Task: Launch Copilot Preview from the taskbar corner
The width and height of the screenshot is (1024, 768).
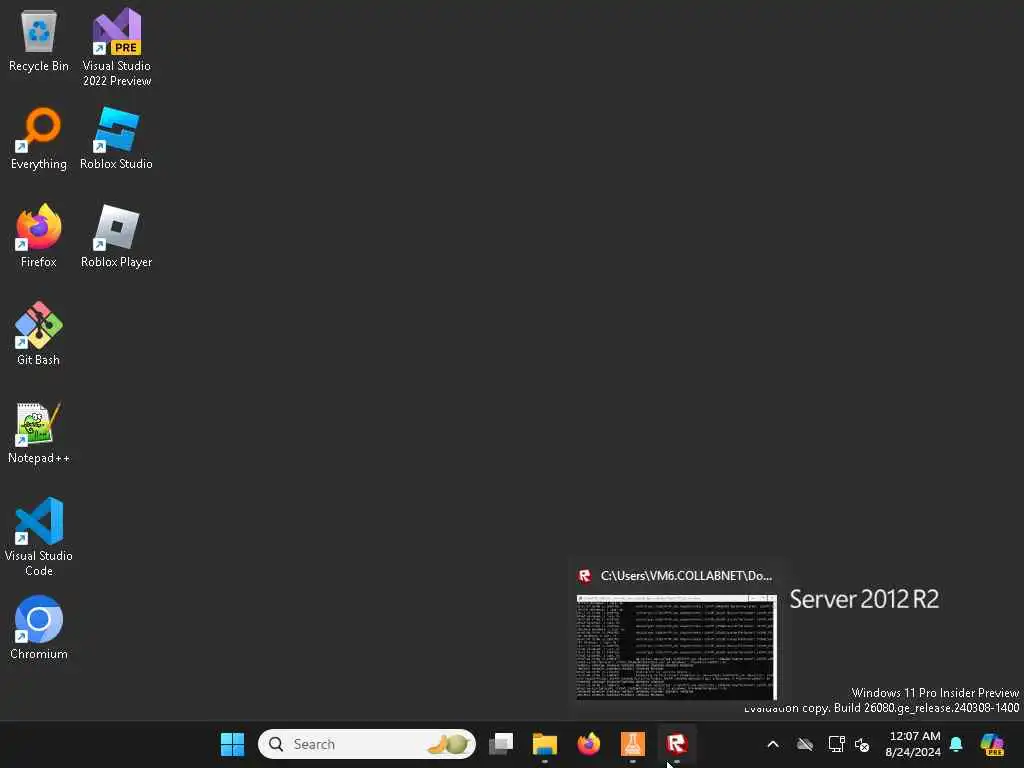Action: tap(992, 744)
